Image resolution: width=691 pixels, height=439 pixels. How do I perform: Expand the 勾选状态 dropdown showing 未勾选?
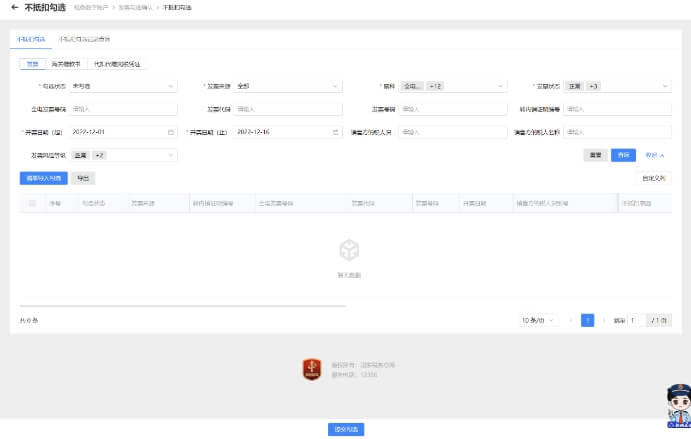pyautogui.click(x=123, y=86)
